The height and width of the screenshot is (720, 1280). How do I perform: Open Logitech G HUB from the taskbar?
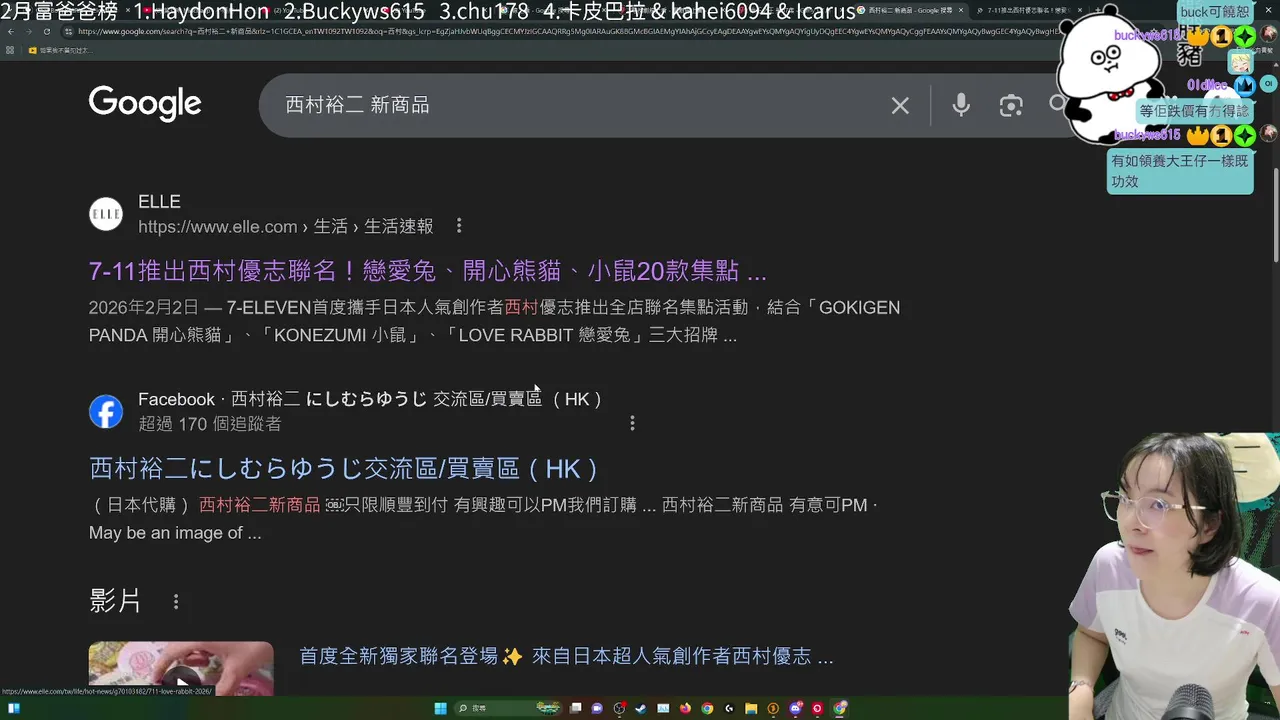[729, 708]
